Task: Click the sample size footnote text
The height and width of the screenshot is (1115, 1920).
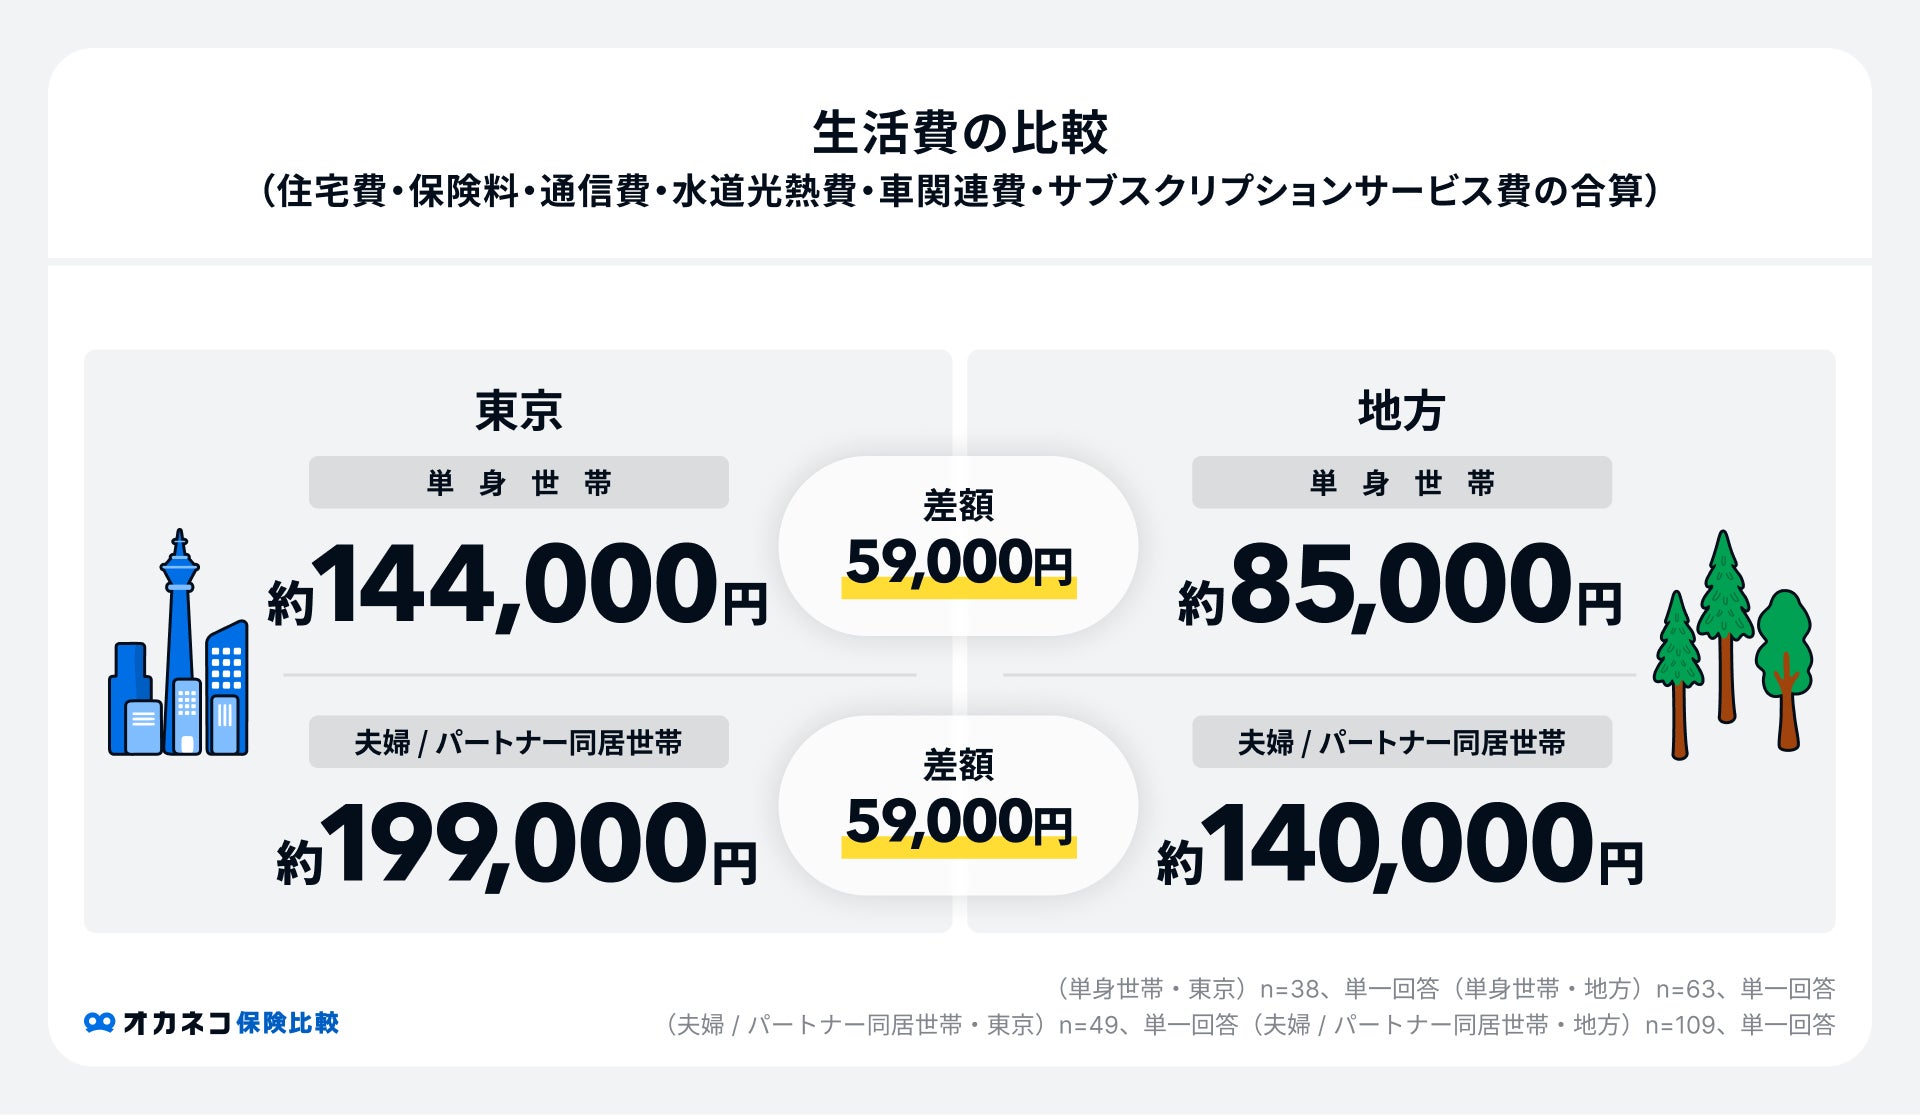Action: pos(1248,1007)
